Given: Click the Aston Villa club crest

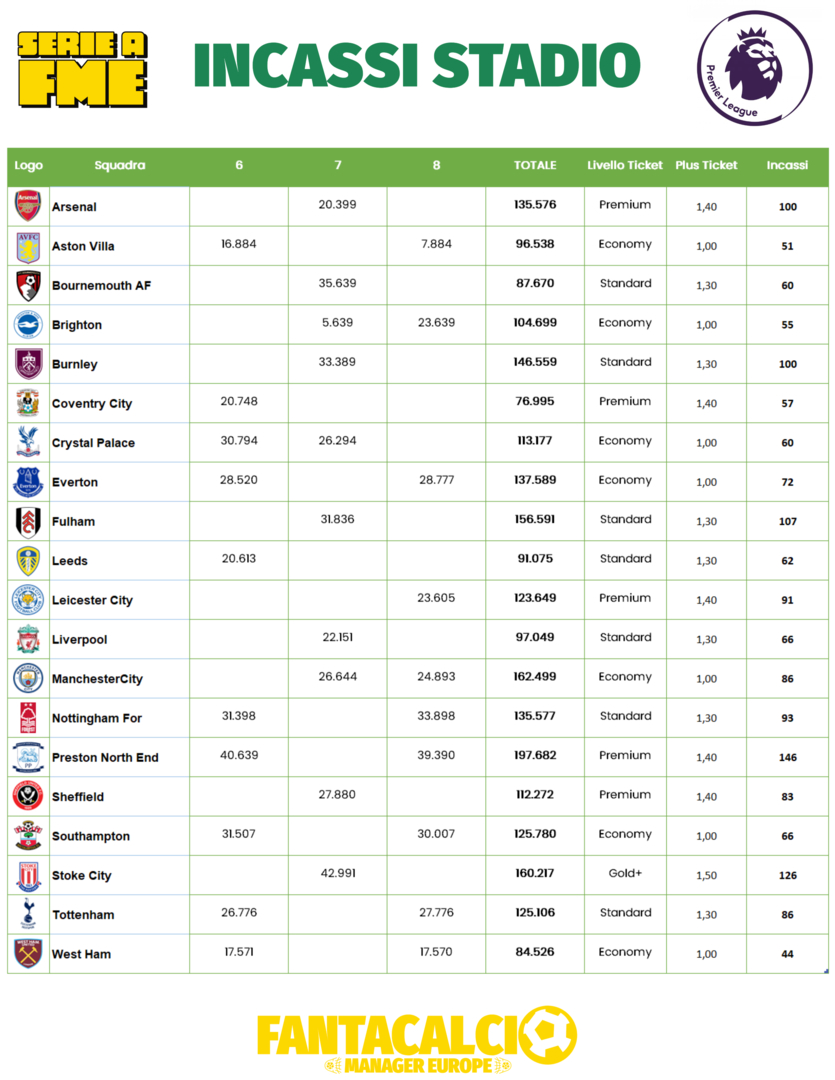Looking at the screenshot, I should pyautogui.click(x=28, y=245).
